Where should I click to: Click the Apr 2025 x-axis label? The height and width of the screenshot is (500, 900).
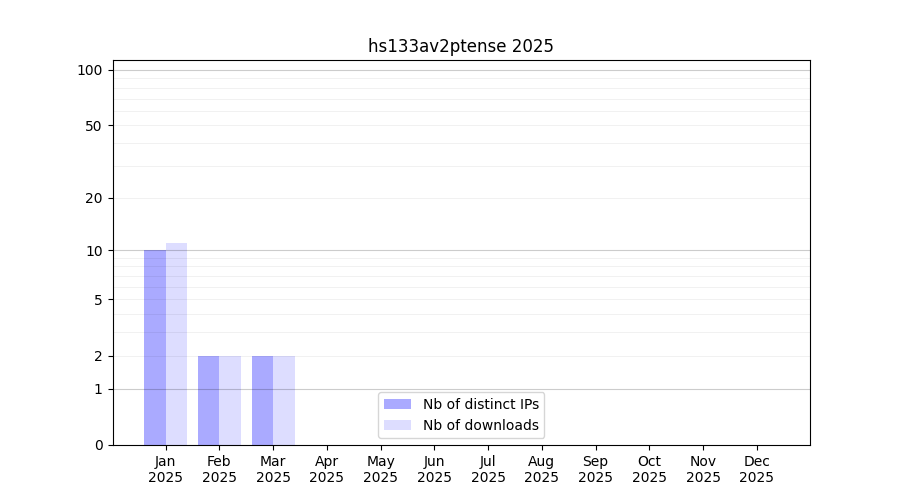(x=327, y=469)
